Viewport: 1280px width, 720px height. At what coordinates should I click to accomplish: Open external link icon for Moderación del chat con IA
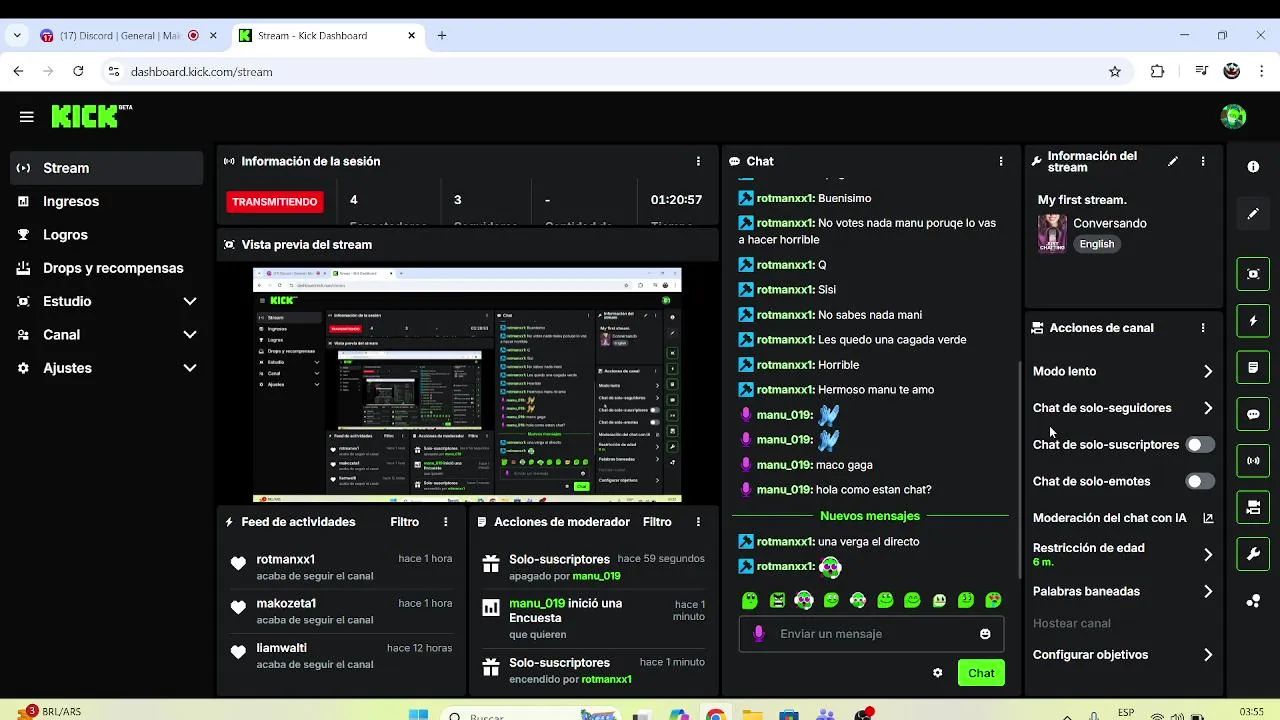(1208, 518)
